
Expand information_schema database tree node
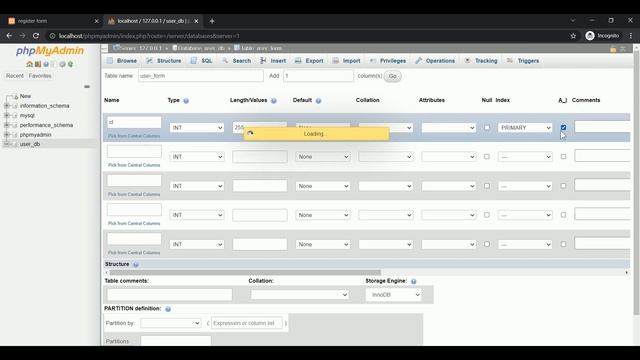click(x=7, y=106)
